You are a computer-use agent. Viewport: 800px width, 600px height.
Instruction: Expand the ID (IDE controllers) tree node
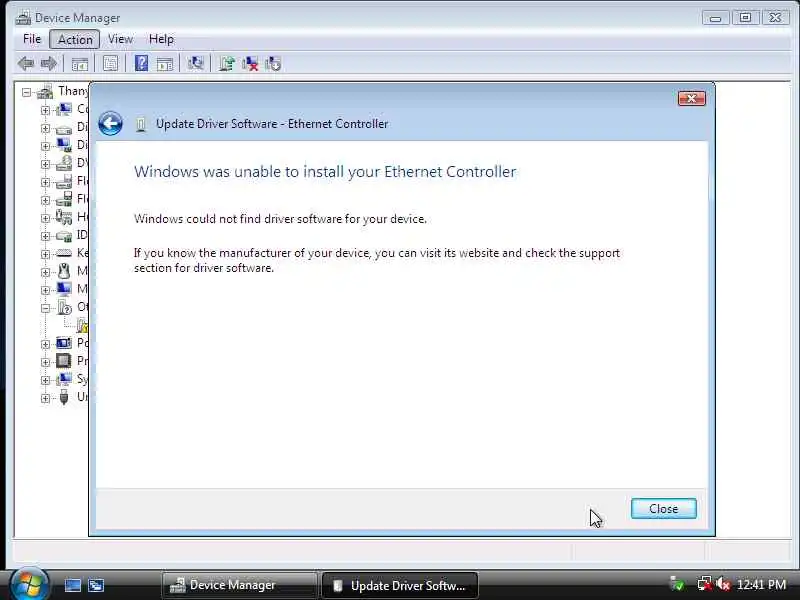tap(45, 236)
